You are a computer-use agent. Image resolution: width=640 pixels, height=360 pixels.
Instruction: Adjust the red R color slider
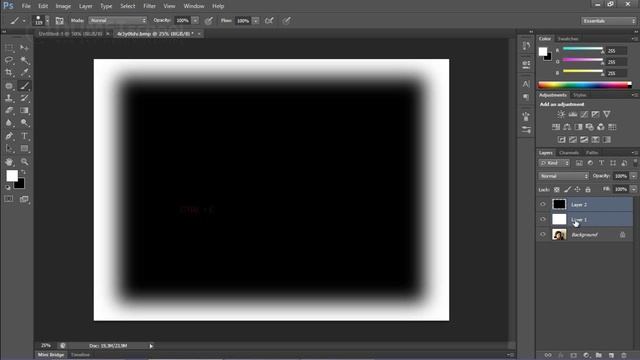pos(583,49)
